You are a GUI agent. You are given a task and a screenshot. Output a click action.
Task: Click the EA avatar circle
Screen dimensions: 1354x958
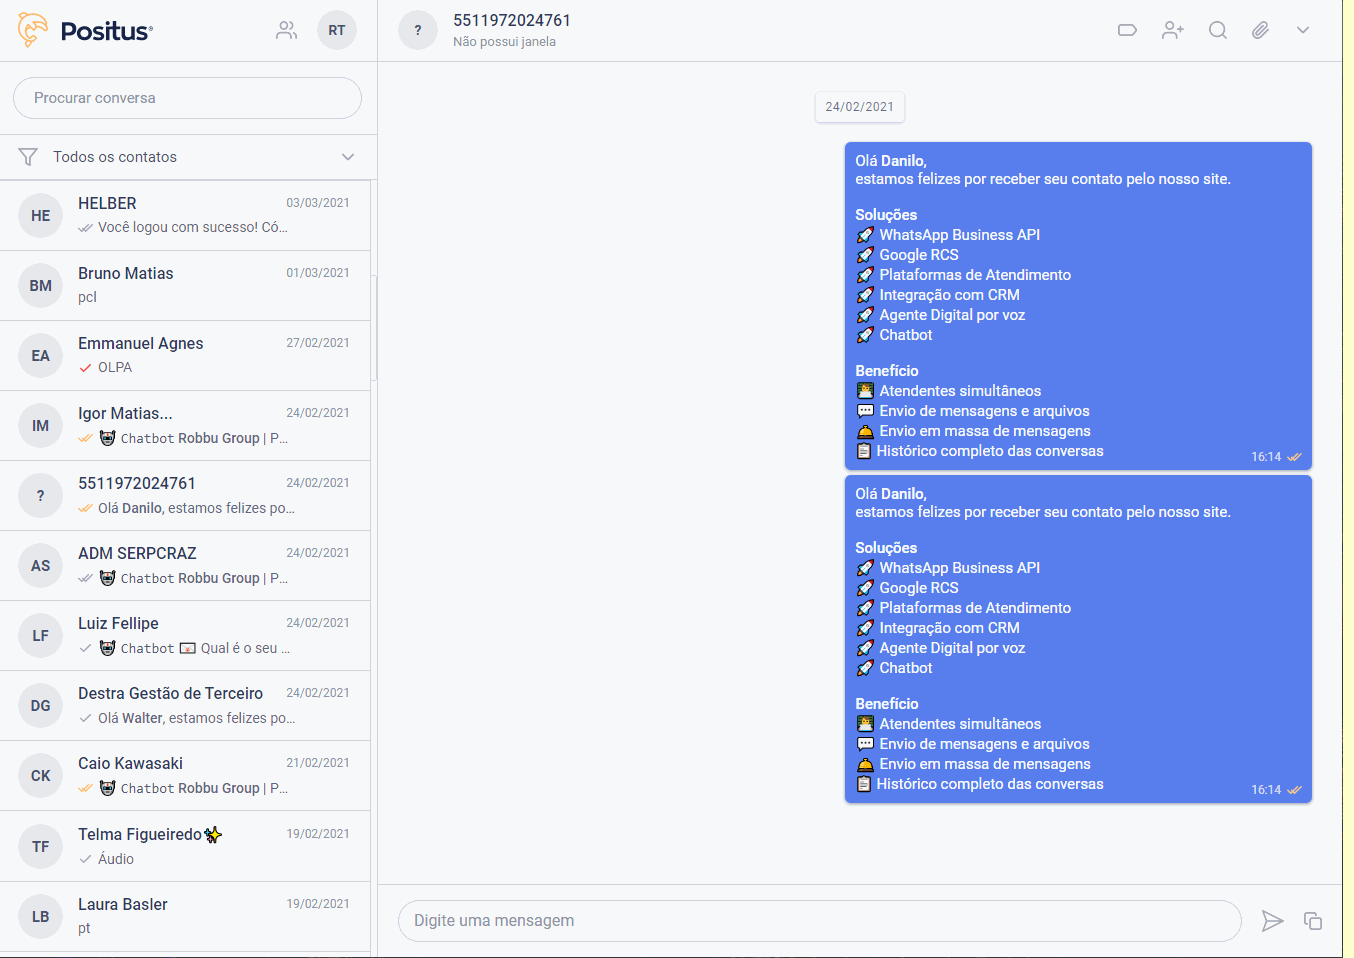40,356
